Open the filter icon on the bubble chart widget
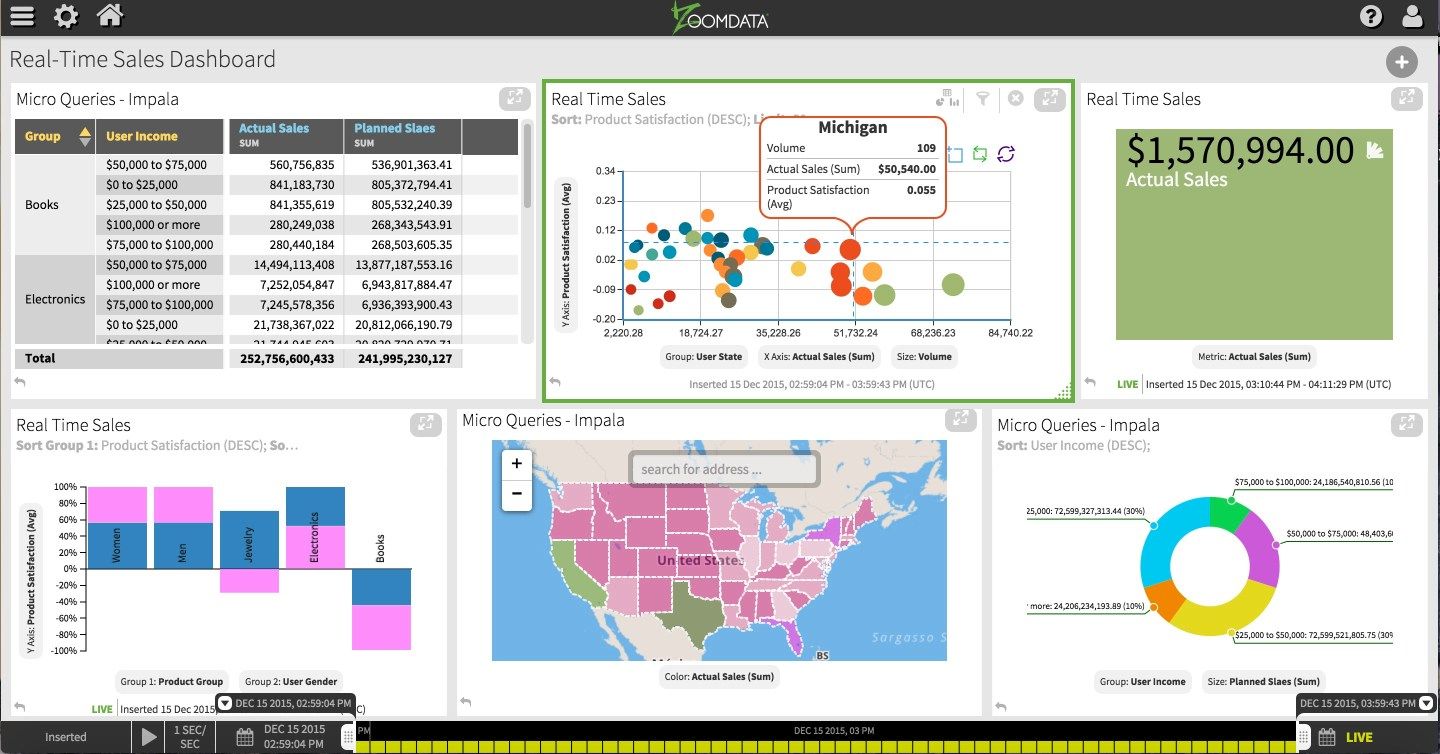 pyautogui.click(x=984, y=98)
